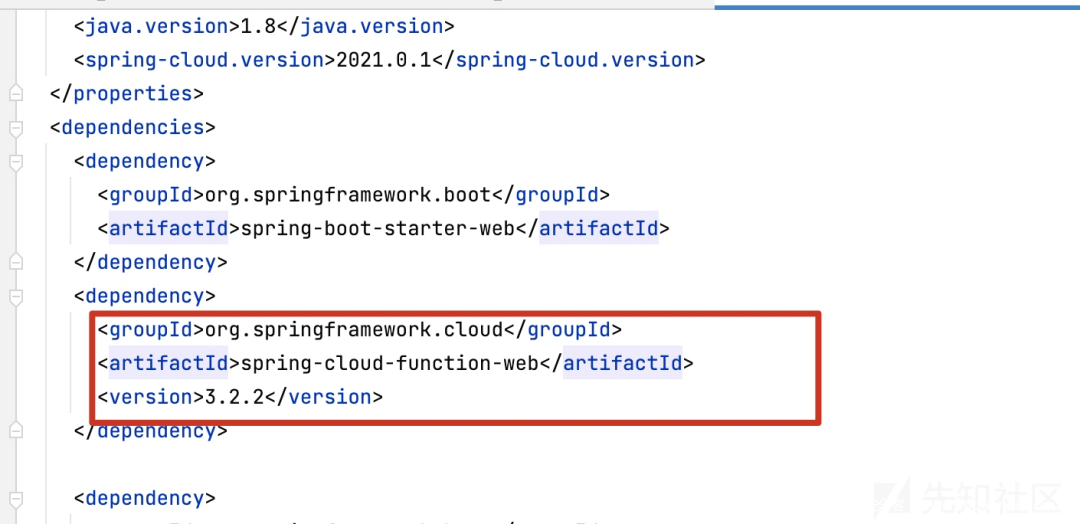
Task: Toggle fold at first closing dependency tag
Action: 14,263
